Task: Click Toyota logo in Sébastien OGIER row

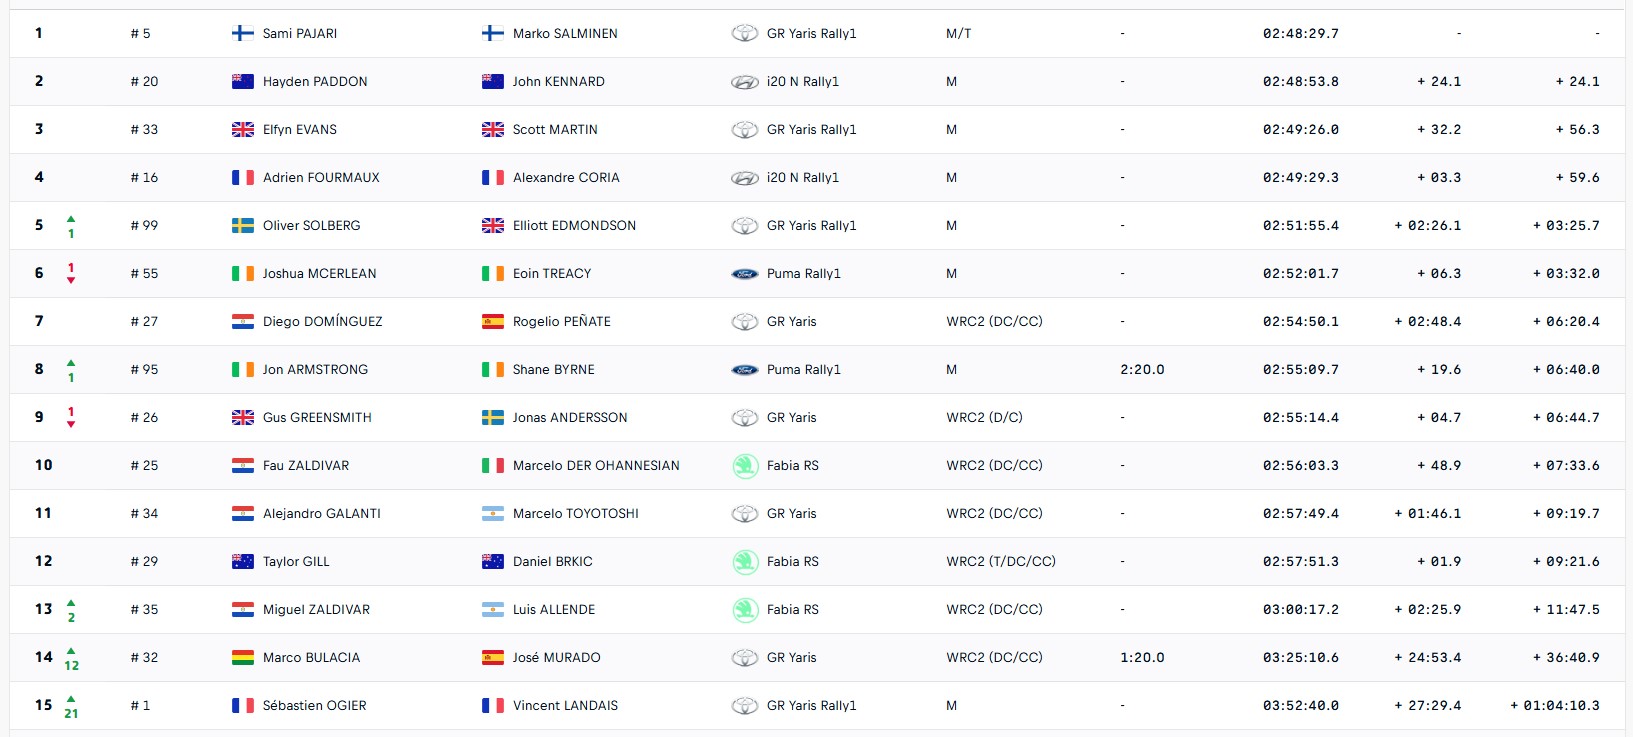Action: [745, 706]
